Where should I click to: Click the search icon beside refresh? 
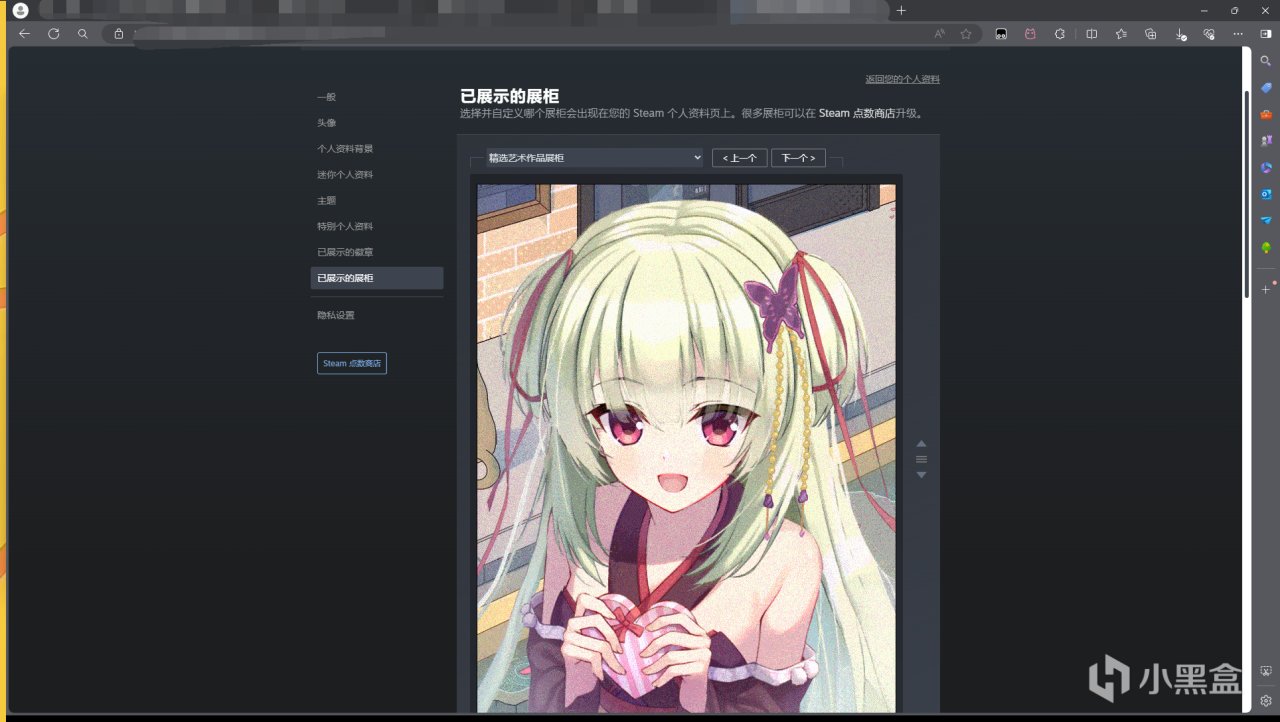[x=83, y=33]
